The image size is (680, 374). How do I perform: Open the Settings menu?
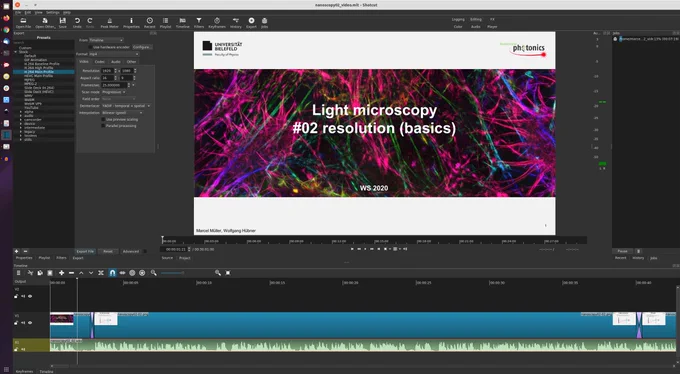coord(52,13)
